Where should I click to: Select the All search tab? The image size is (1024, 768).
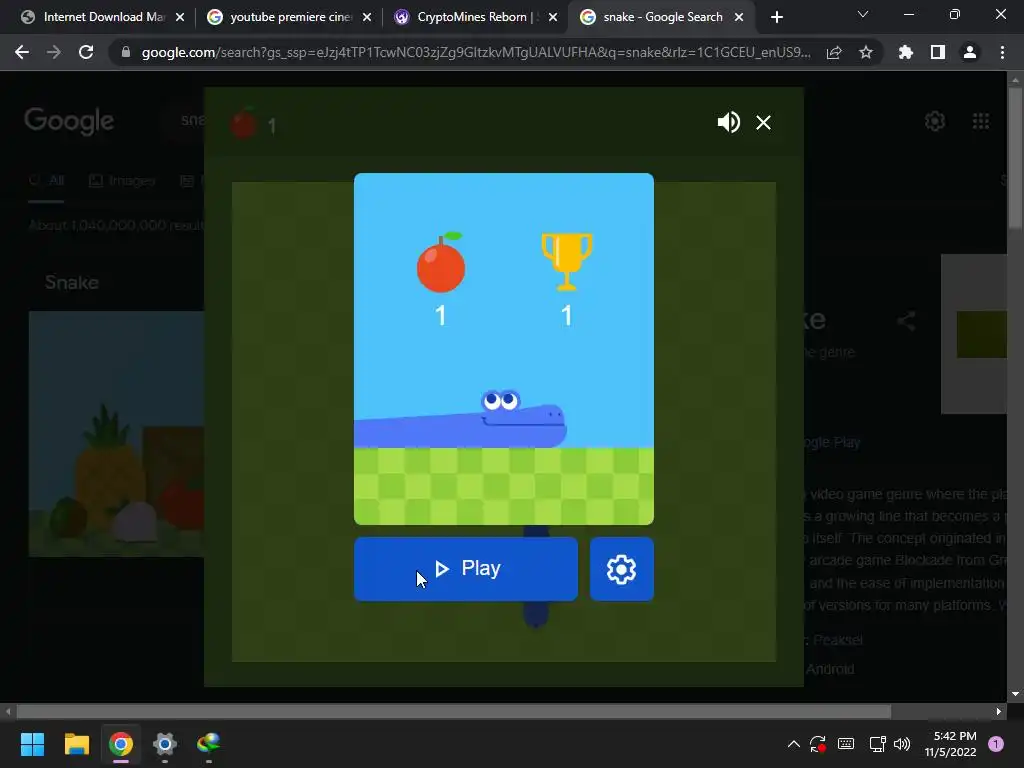coord(47,181)
